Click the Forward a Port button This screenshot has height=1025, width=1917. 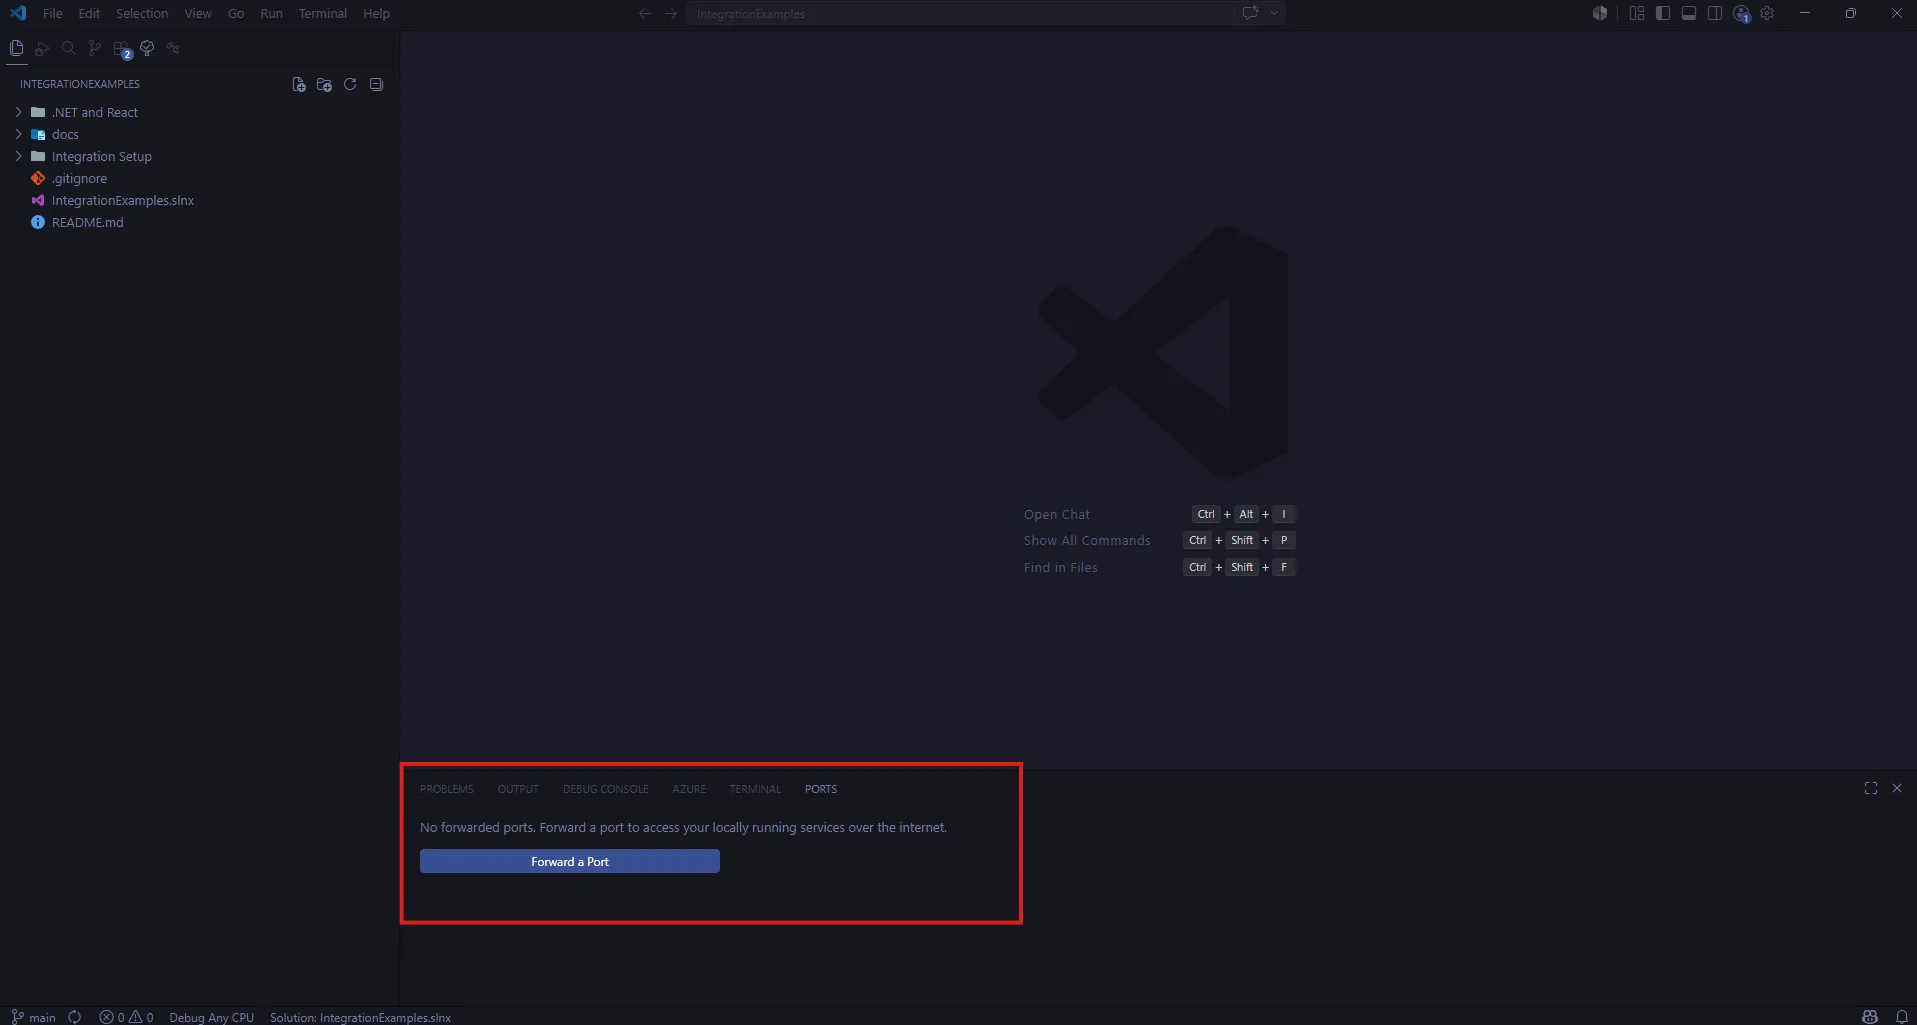tap(570, 861)
